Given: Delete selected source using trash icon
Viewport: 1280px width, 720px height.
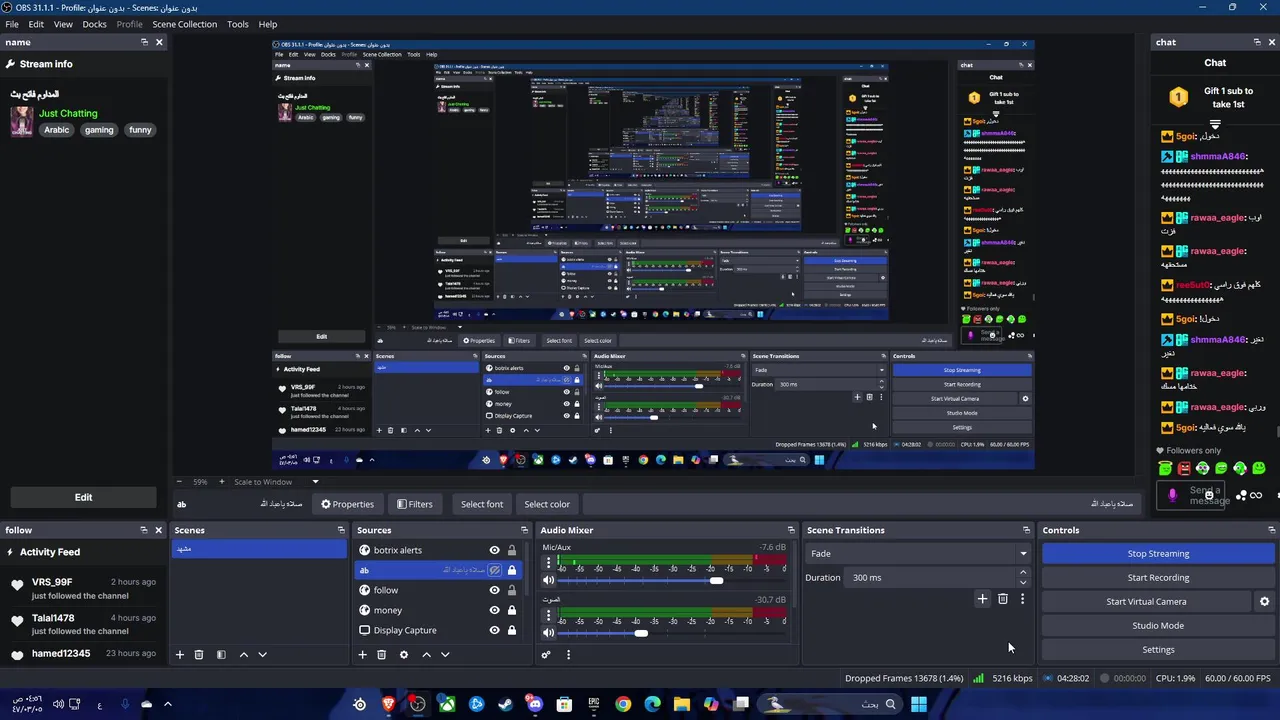Looking at the screenshot, I should 381,655.
